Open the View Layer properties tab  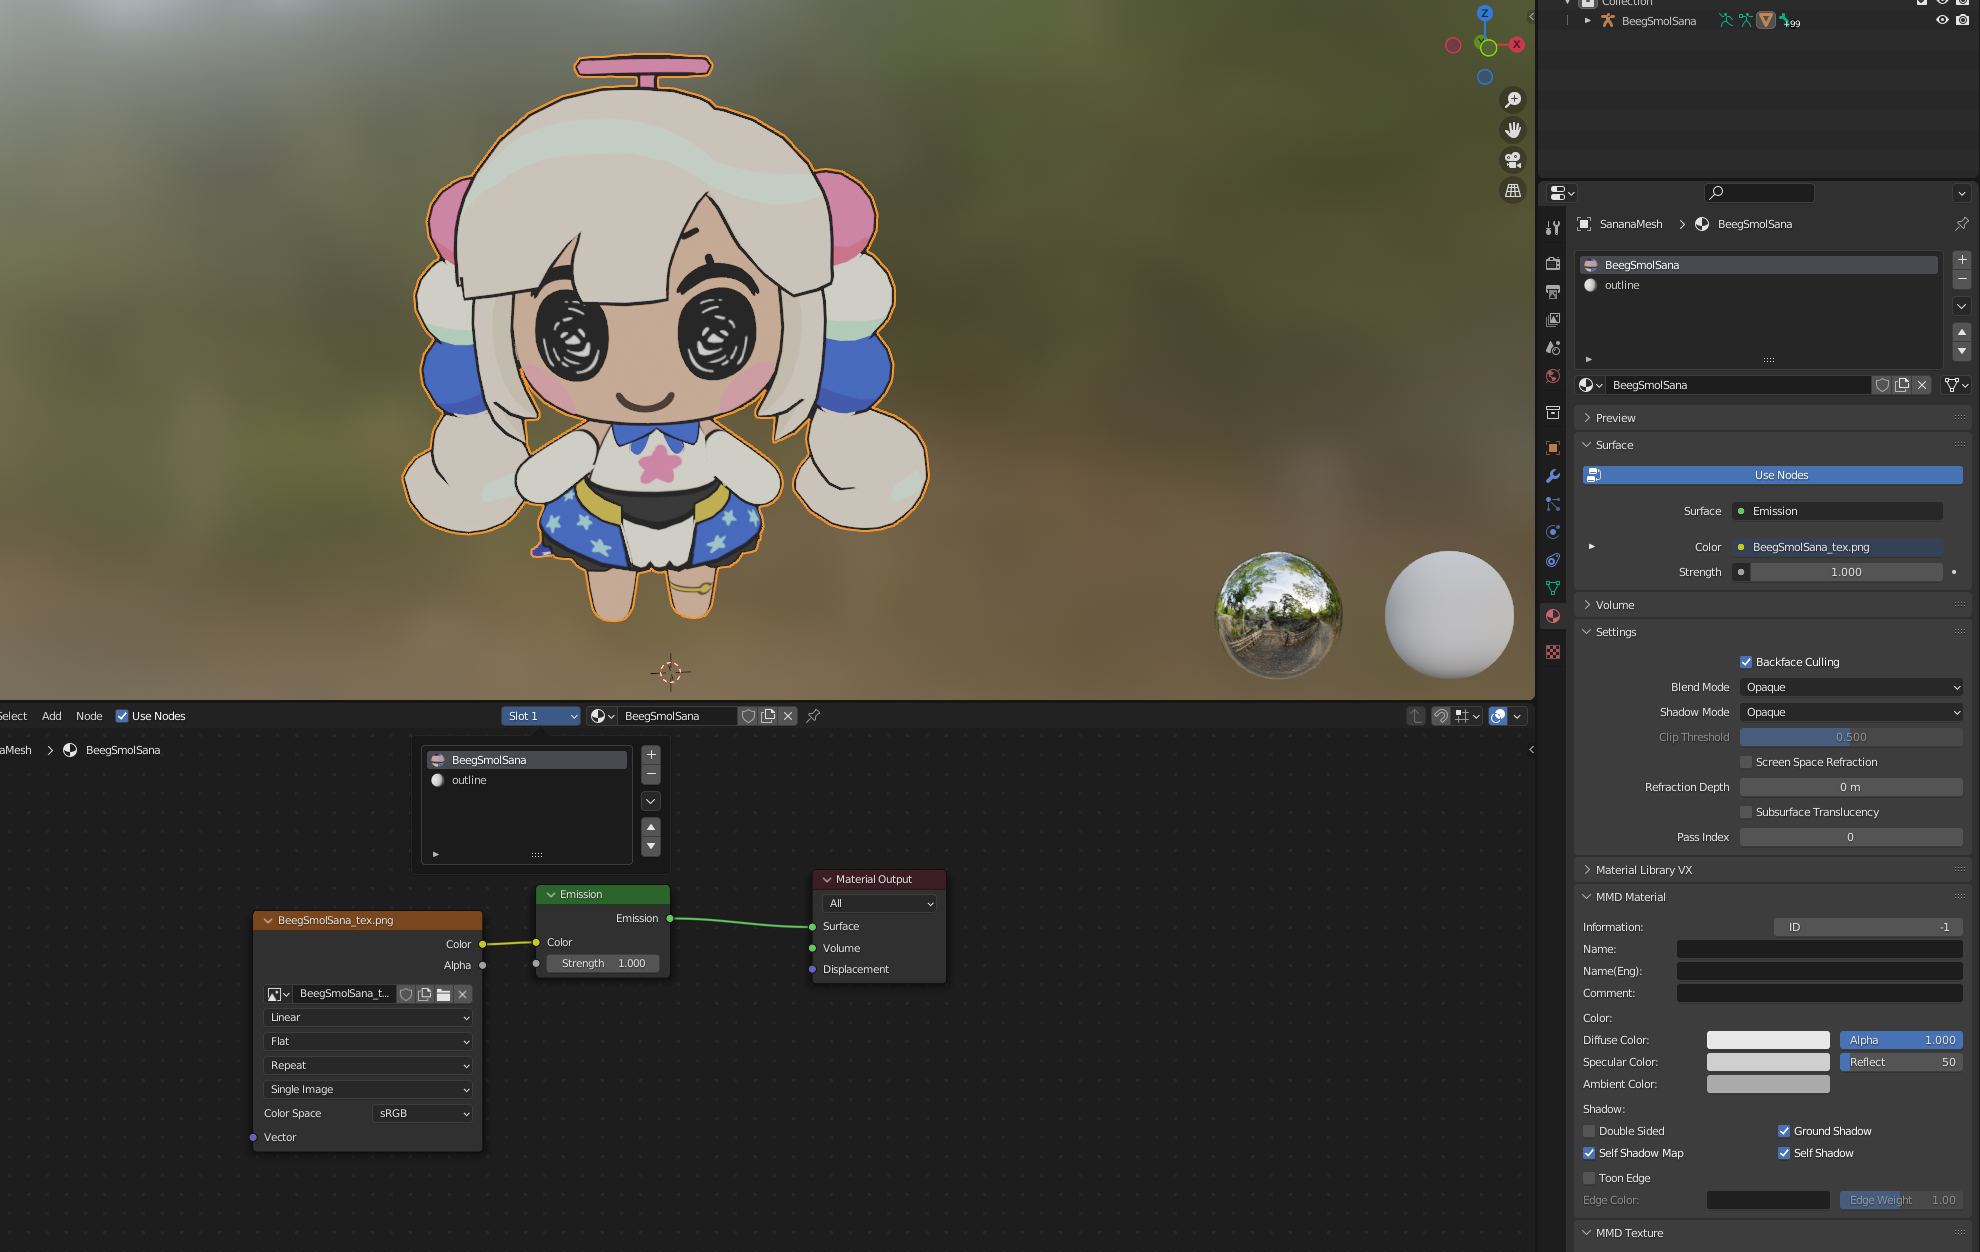[x=1552, y=320]
